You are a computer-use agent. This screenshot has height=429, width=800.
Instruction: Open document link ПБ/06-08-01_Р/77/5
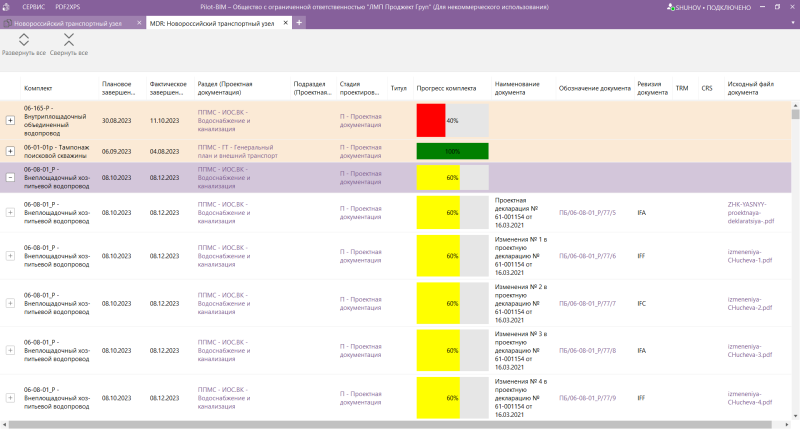[x=587, y=213]
